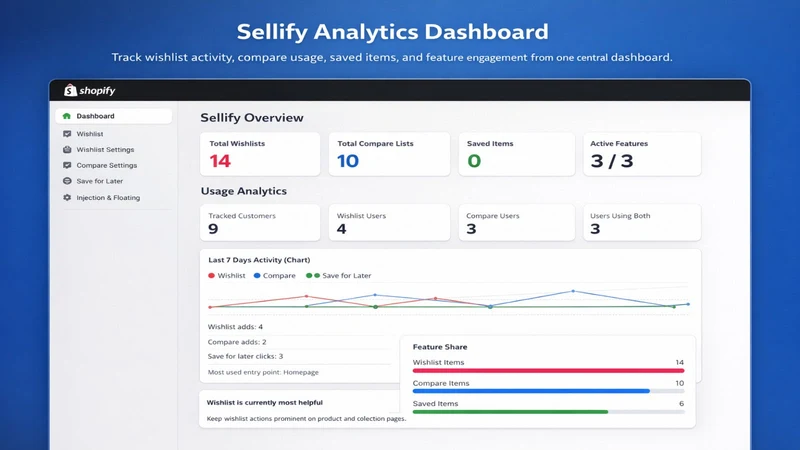The height and width of the screenshot is (450, 800).
Task: Click the "Feature Share" heading
Action: (x=440, y=347)
